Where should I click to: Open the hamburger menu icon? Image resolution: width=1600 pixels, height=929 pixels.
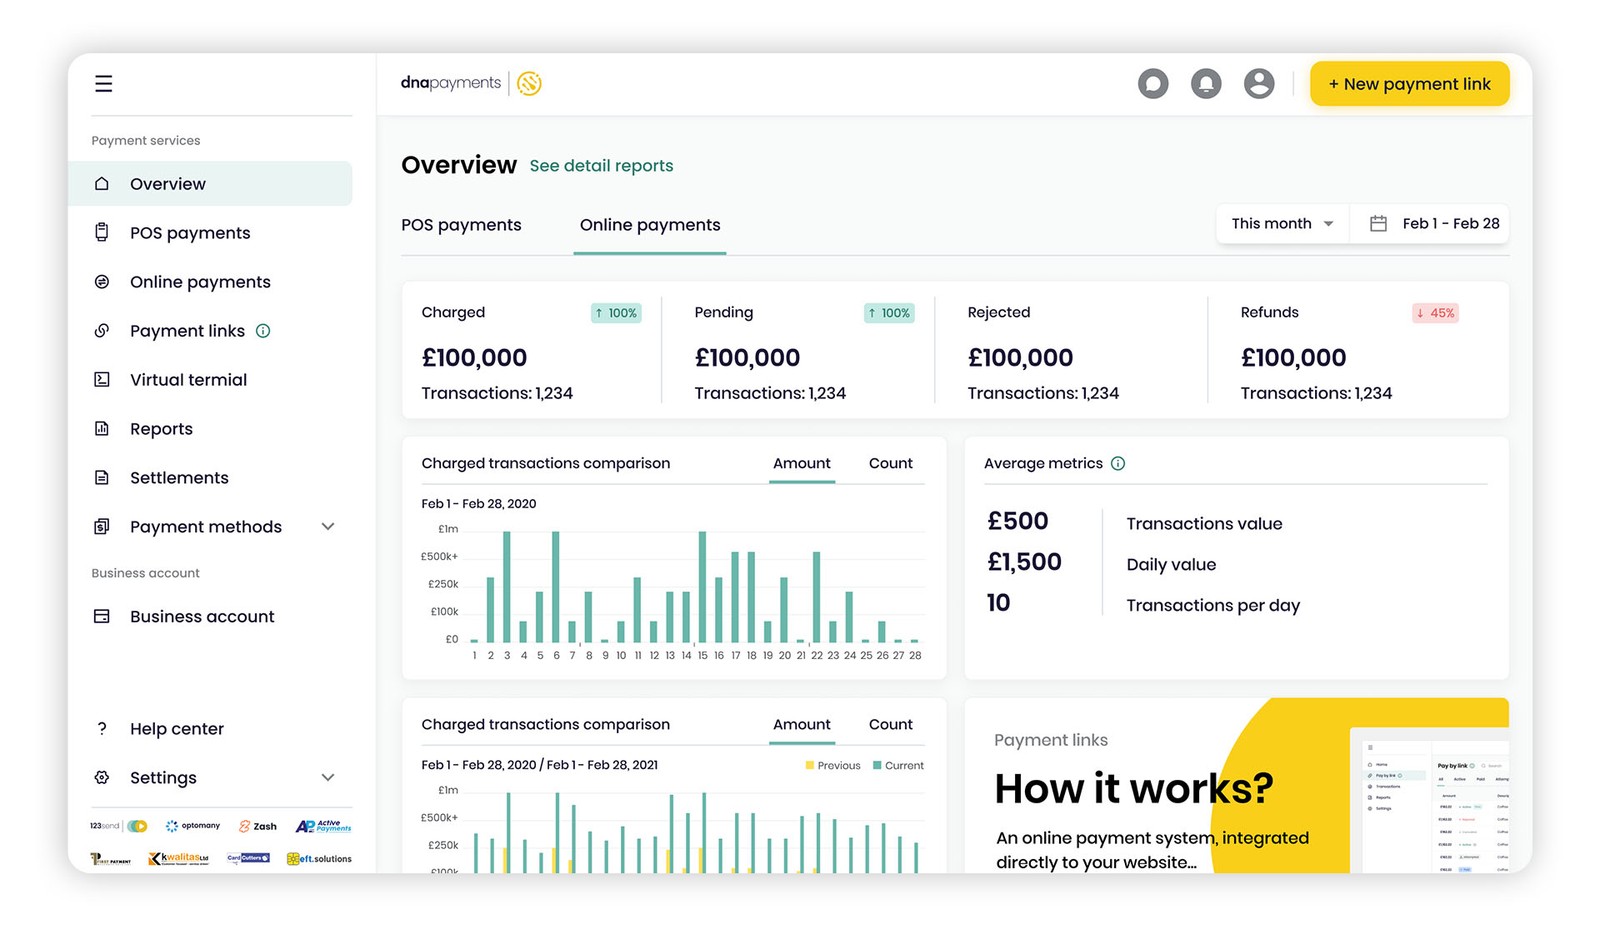tap(103, 84)
